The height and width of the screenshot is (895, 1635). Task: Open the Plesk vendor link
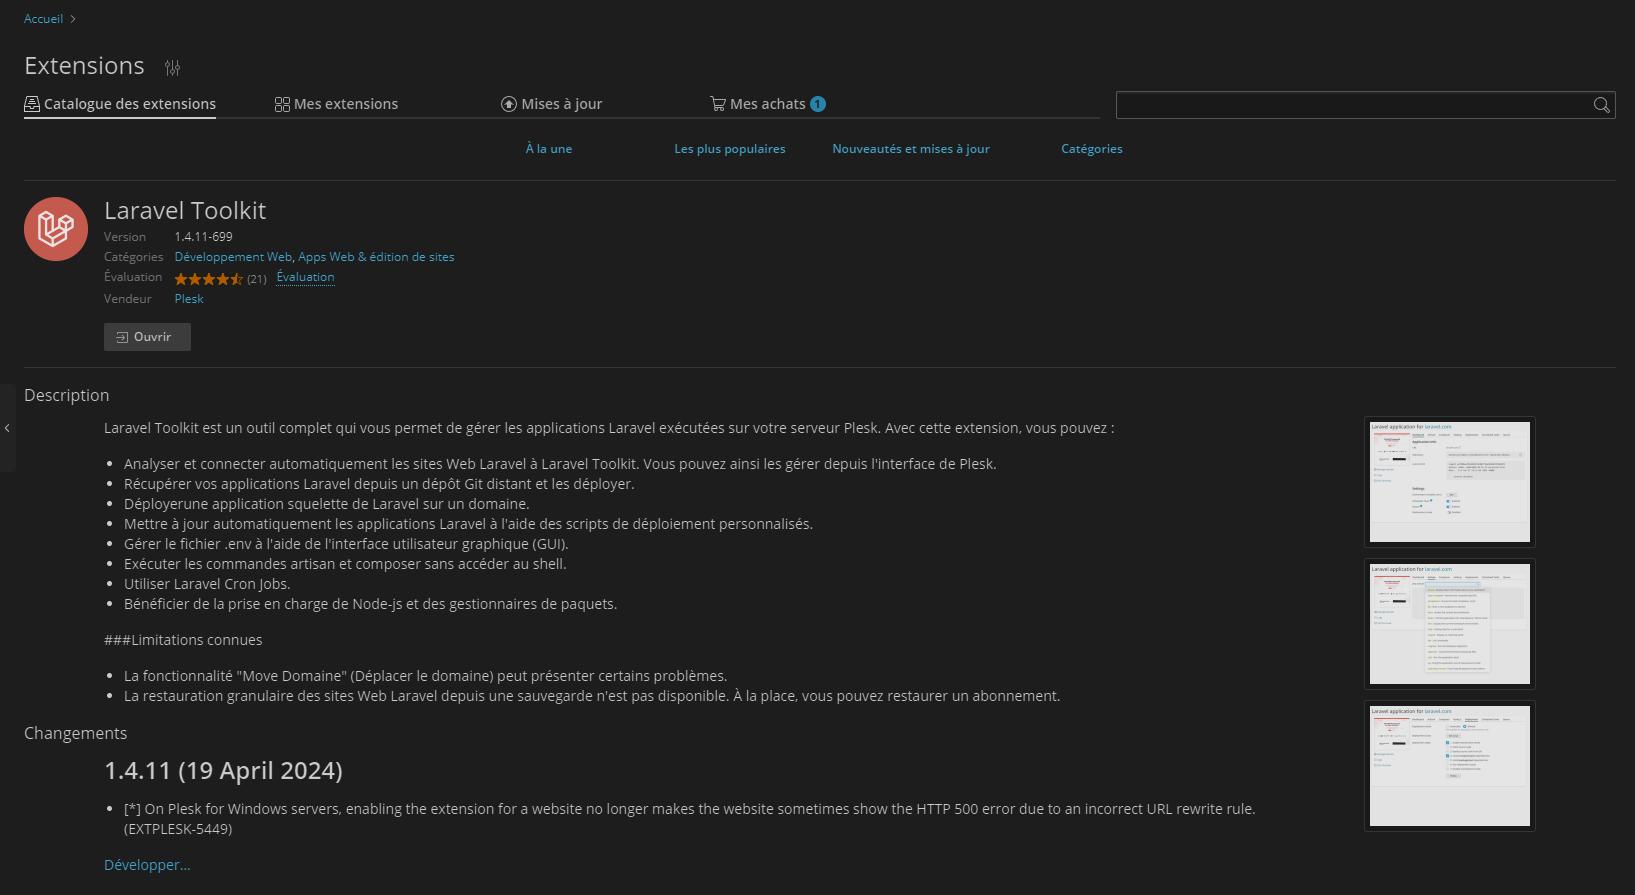tap(189, 299)
